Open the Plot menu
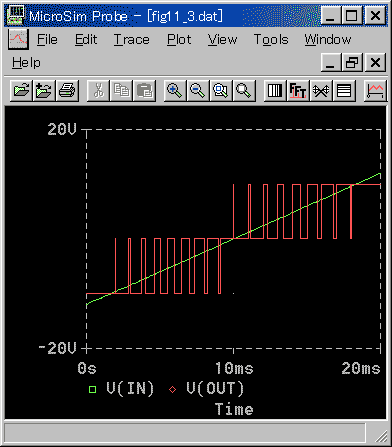This screenshot has width=392, height=447. 179,40
